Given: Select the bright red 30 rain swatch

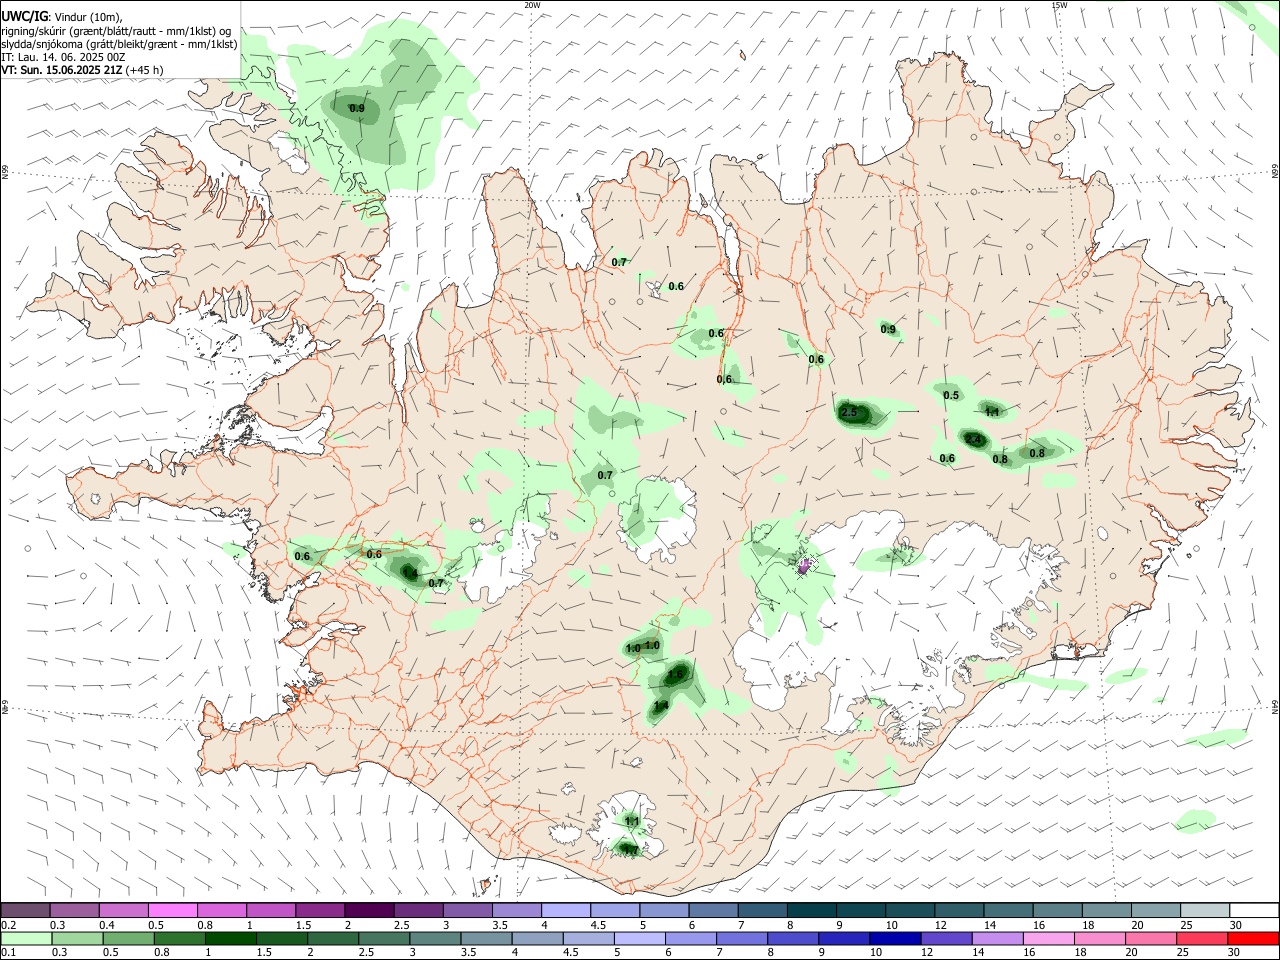Looking at the screenshot, I should [1254, 938].
